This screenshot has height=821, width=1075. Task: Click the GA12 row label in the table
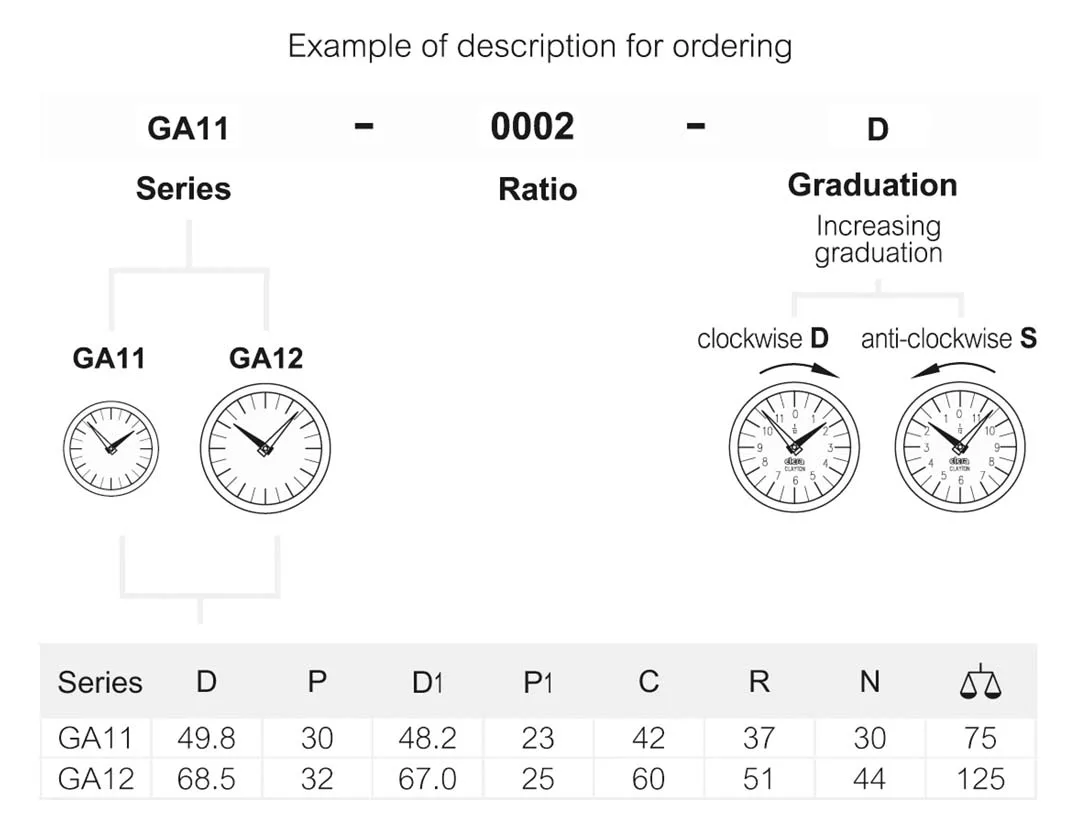(x=96, y=779)
